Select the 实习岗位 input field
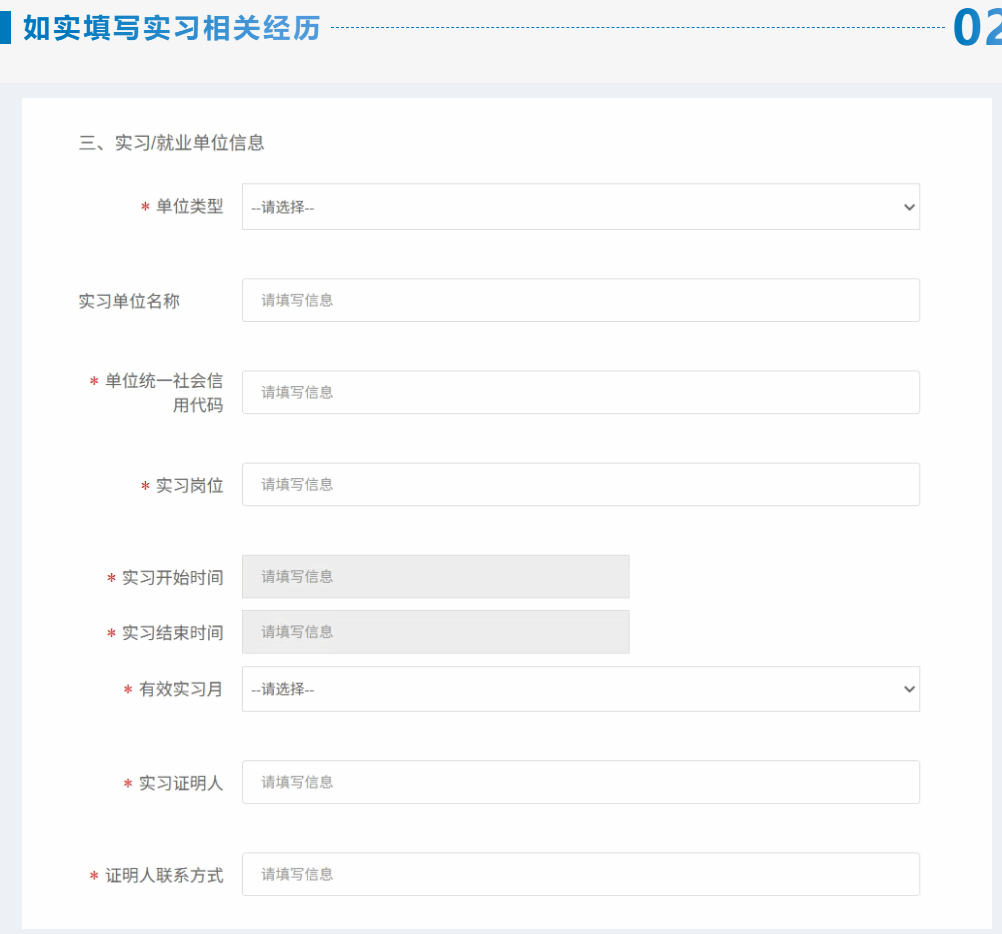The height and width of the screenshot is (934, 1002). pyautogui.click(x=580, y=484)
